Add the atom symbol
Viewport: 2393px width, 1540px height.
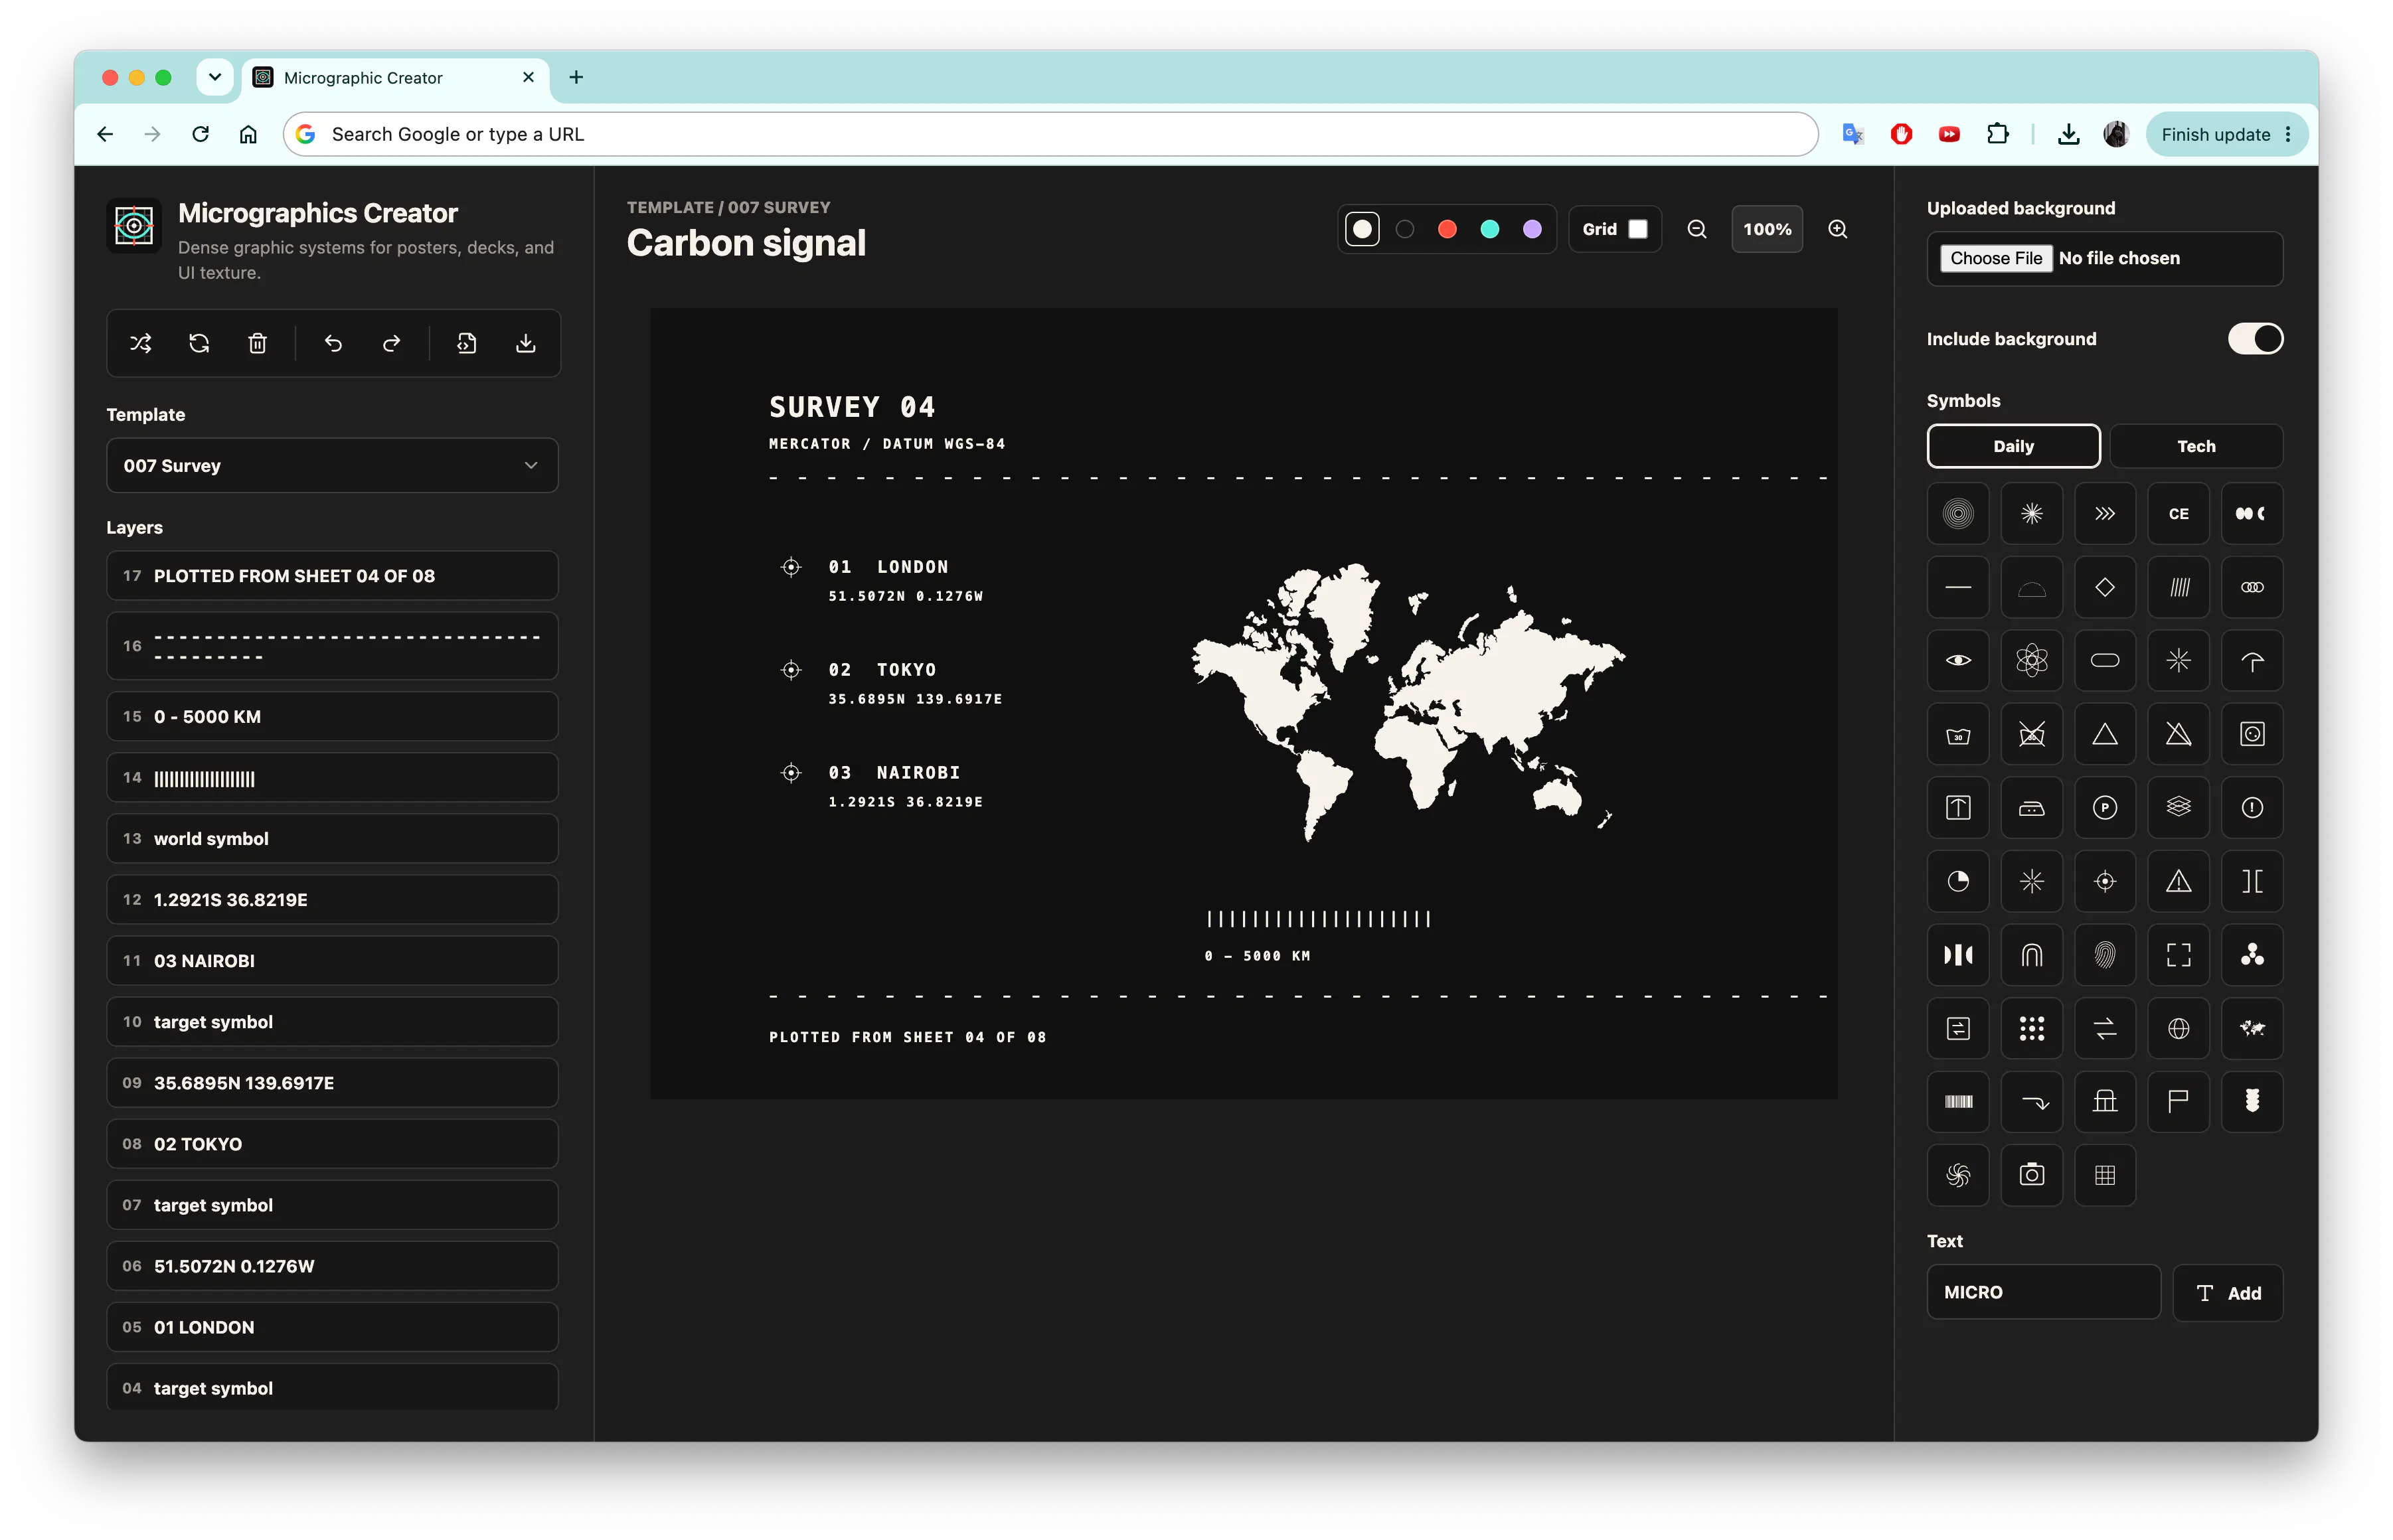pyautogui.click(x=2031, y=661)
